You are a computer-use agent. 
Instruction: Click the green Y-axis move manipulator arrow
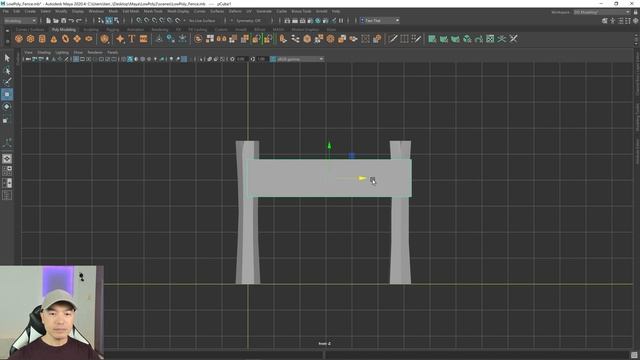click(x=329, y=145)
